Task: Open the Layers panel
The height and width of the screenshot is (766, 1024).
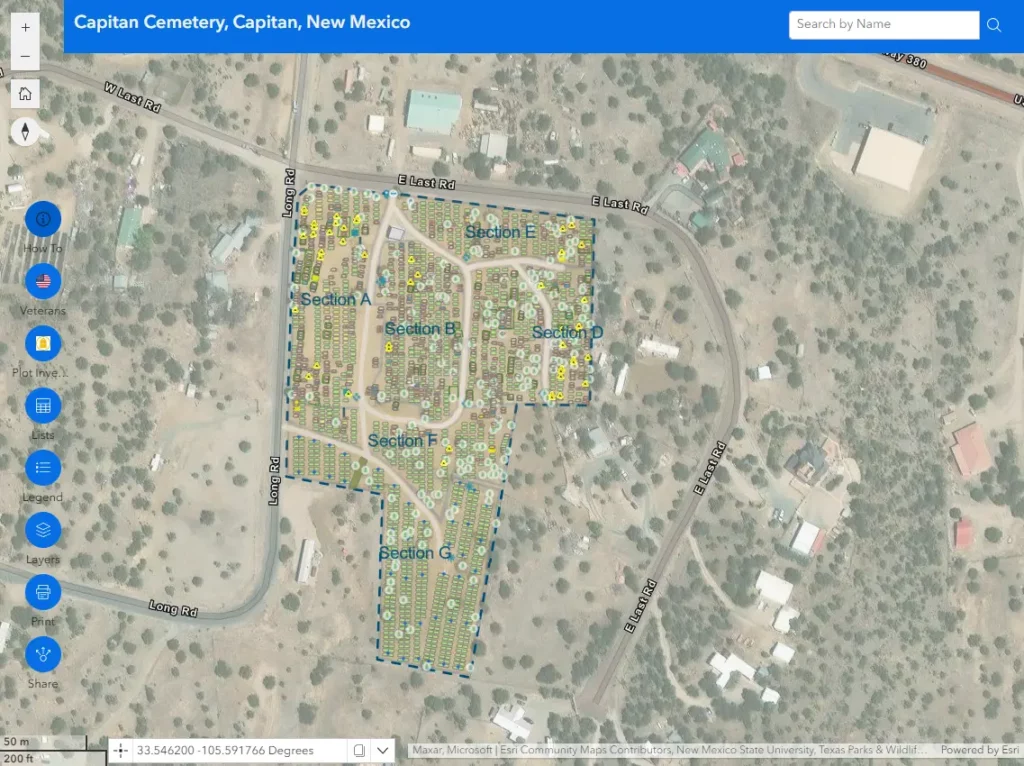Action: [x=43, y=530]
